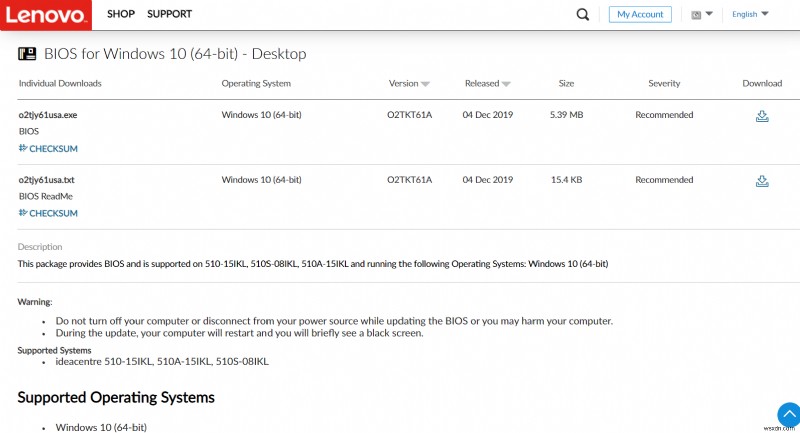Click the ideacentre 510-15IKL supported systems line
Viewport: 800px width, 433px height.
(162, 362)
